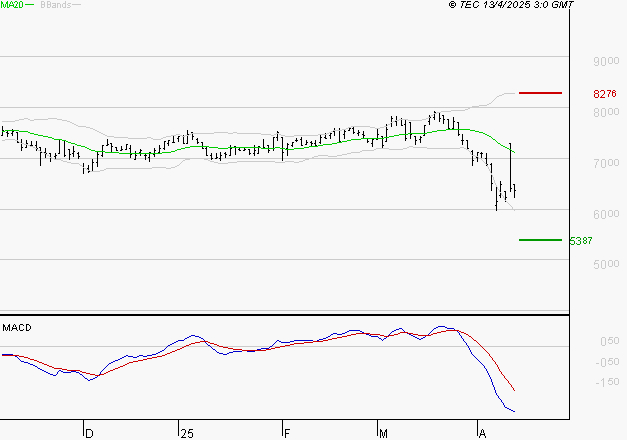Click the gray BBands legend line sample
The width and height of the screenshot is (627, 440).
point(78,6)
